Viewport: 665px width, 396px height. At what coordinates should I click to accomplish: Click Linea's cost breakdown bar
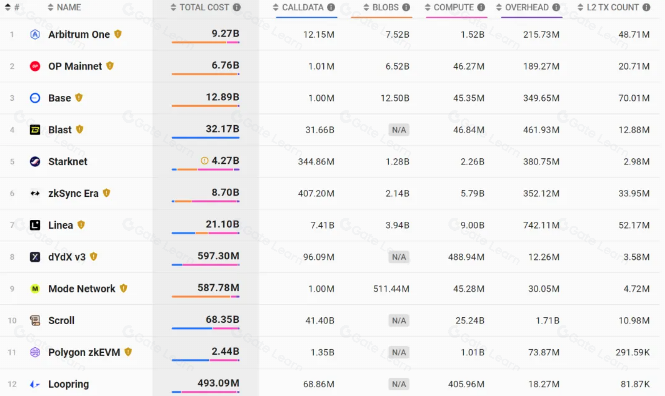[x=206, y=233]
